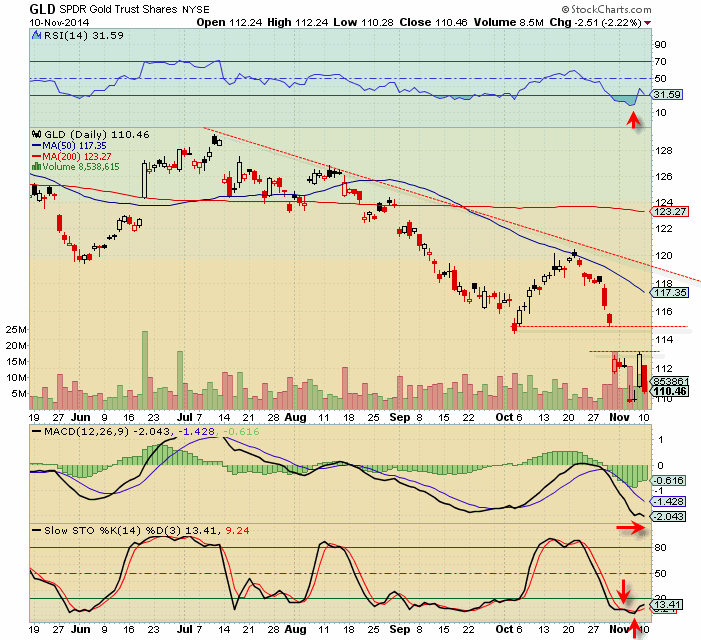
Task: Click the 80 level on stochastic axis
Action: pos(660,547)
